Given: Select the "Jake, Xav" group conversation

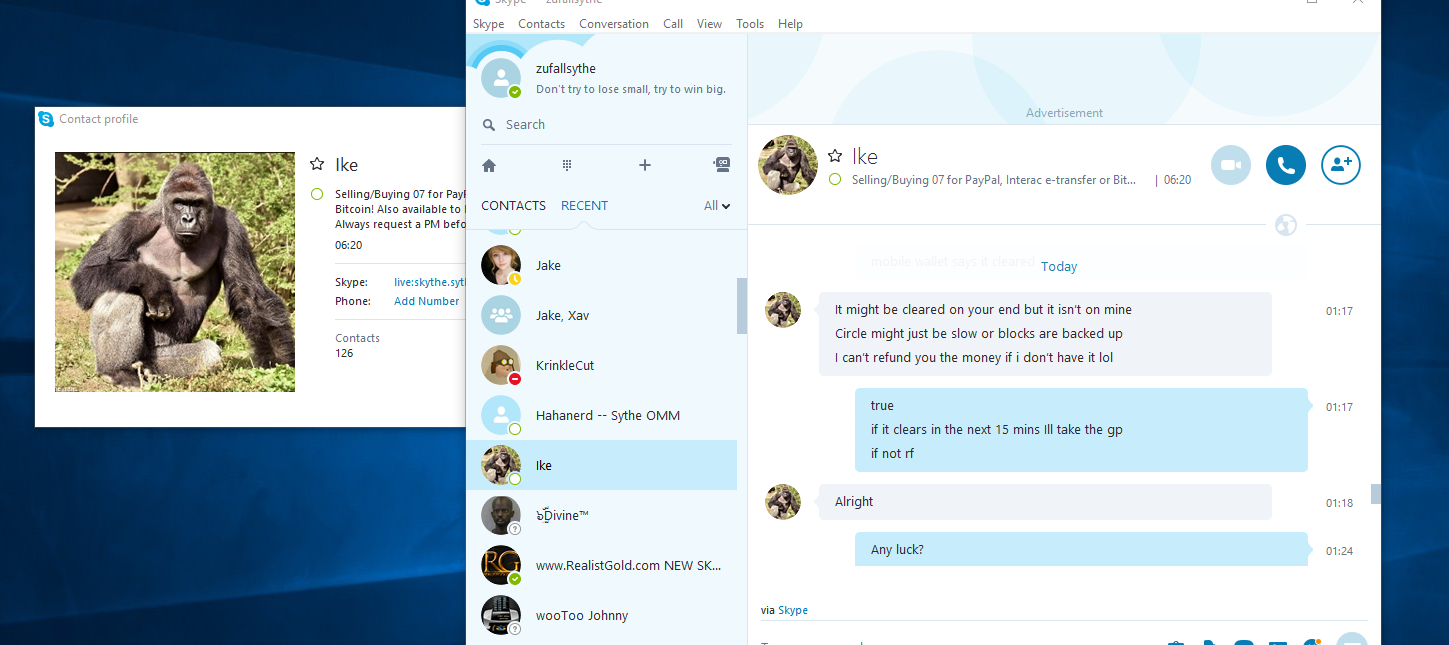Looking at the screenshot, I should (x=602, y=315).
